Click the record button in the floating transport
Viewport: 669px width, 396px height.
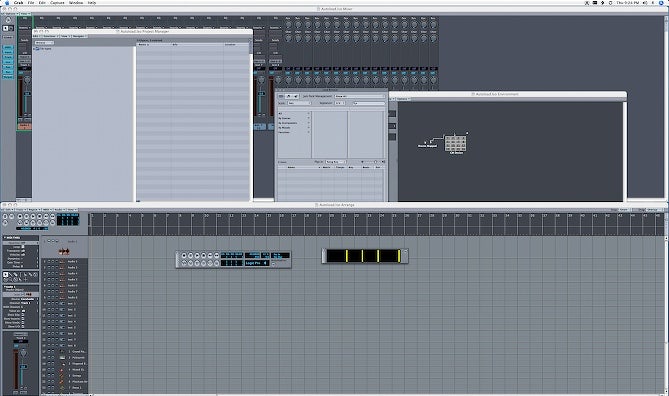(184, 256)
